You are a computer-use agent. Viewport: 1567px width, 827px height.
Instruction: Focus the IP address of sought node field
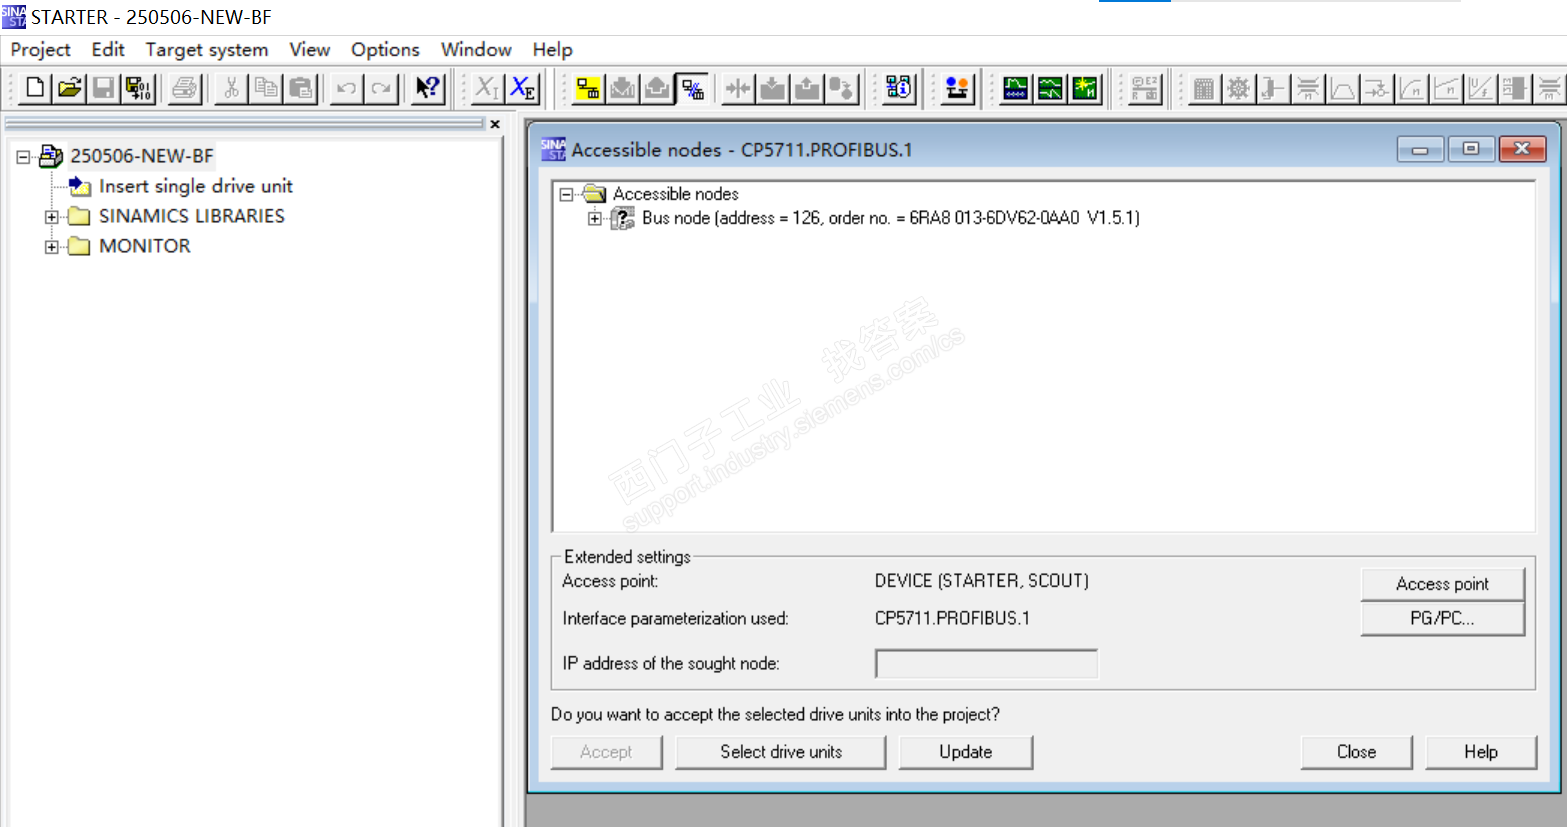click(987, 664)
